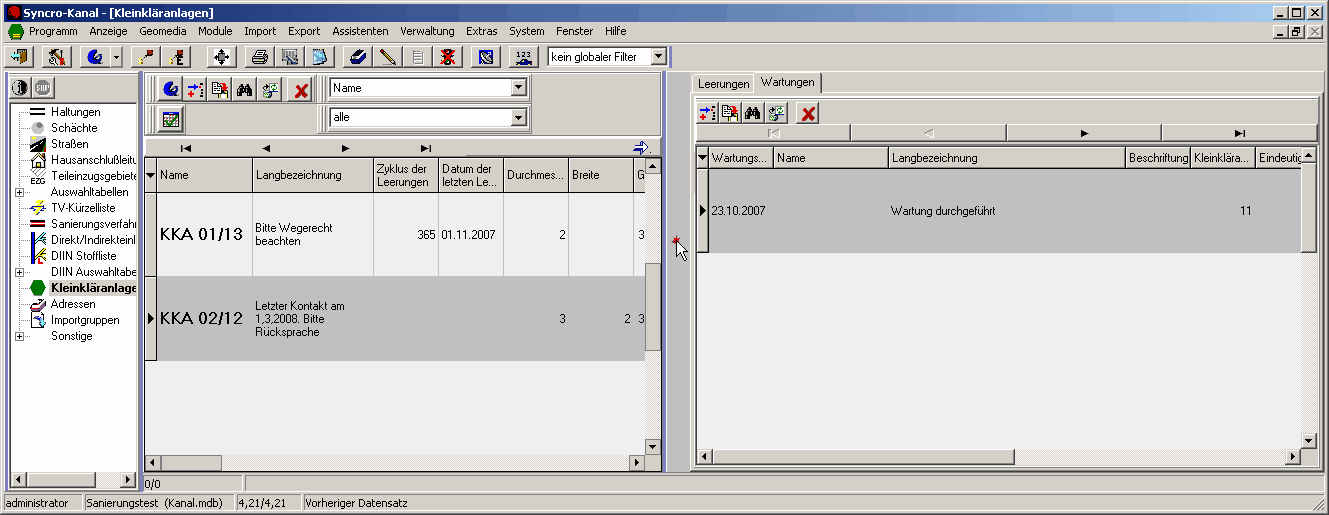
Task: Switch to the Leerungen tab
Action: [723, 84]
